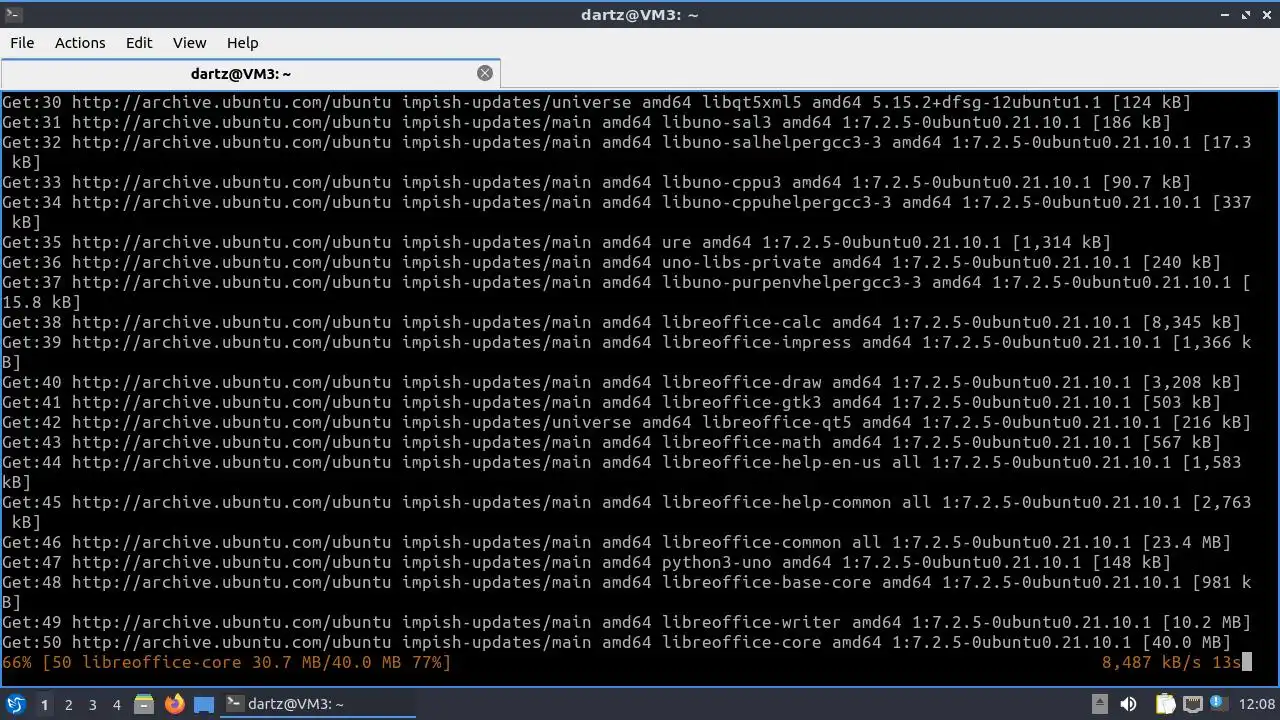Click the Get:38 libreoffice-calc line
Viewport: 1280px width, 720px height.
click(x=621, y=322)
